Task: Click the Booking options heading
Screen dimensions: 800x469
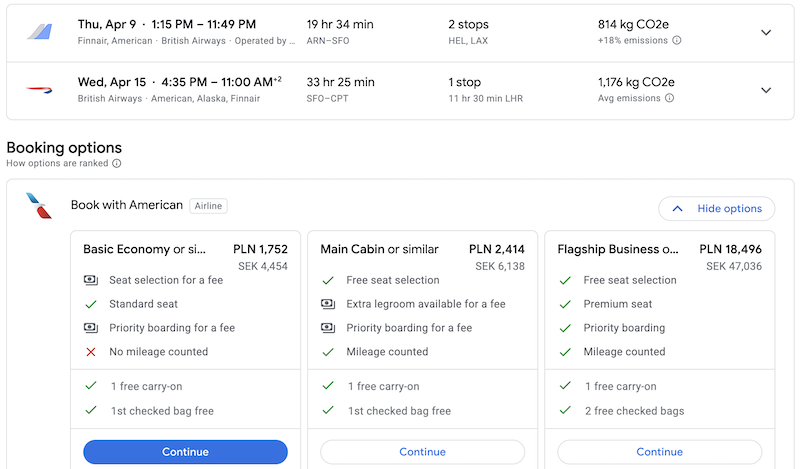Action: pyautogui.click(x=64, y=147)
